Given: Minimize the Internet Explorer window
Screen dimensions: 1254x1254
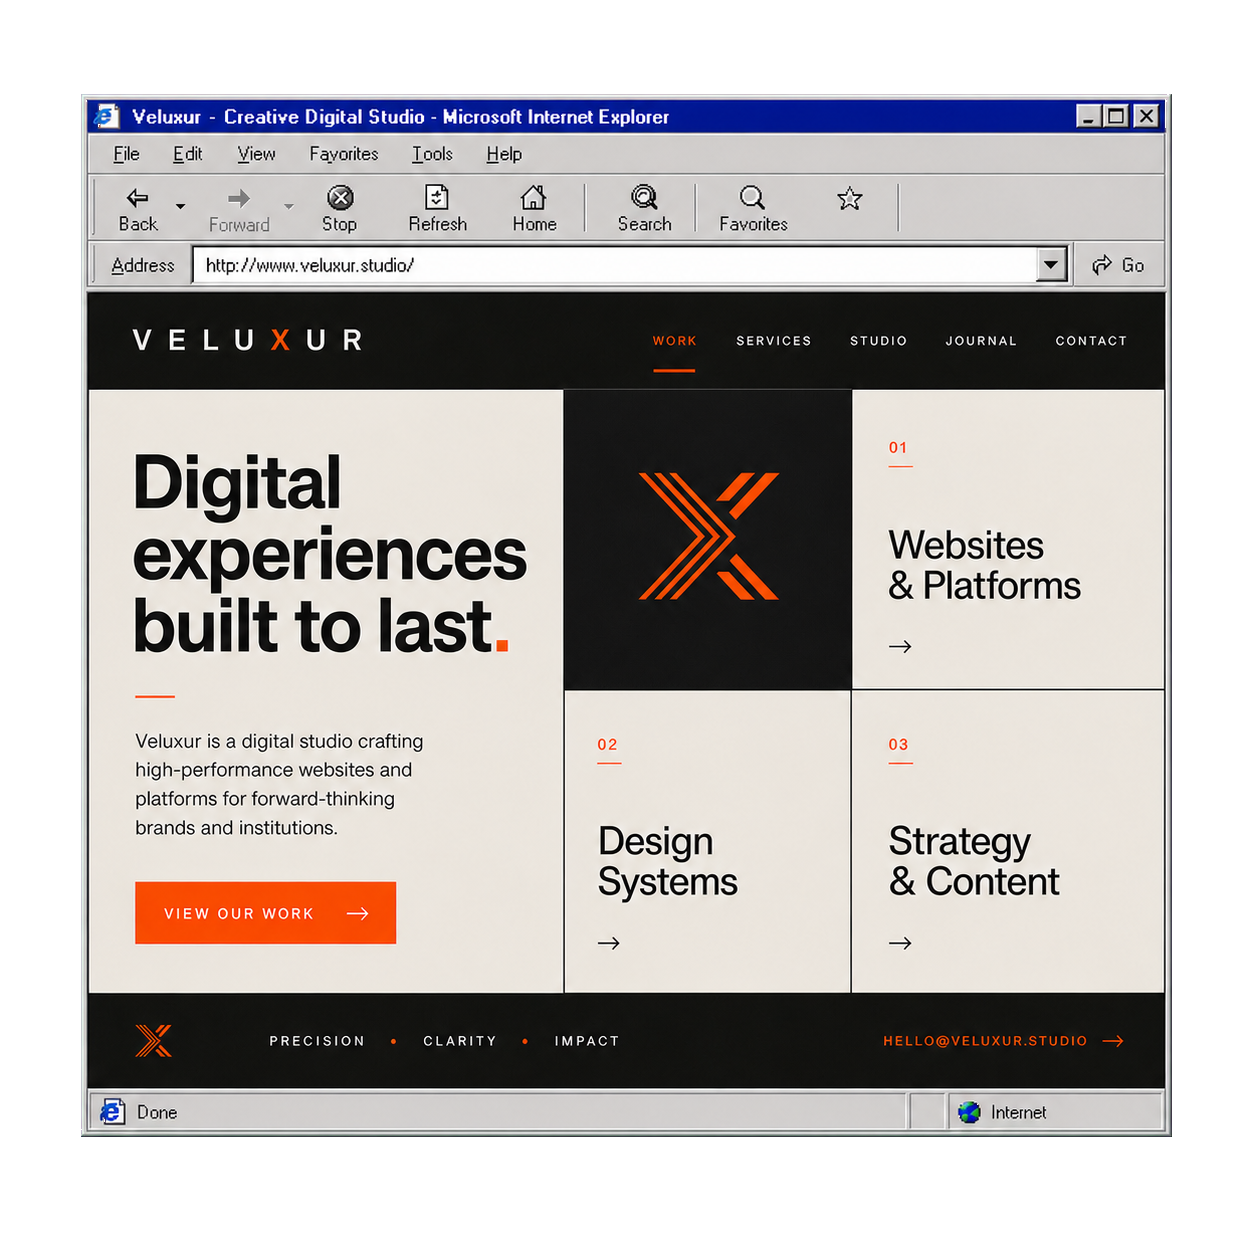Looking at the screenshot, I should tap(1089, 116).
